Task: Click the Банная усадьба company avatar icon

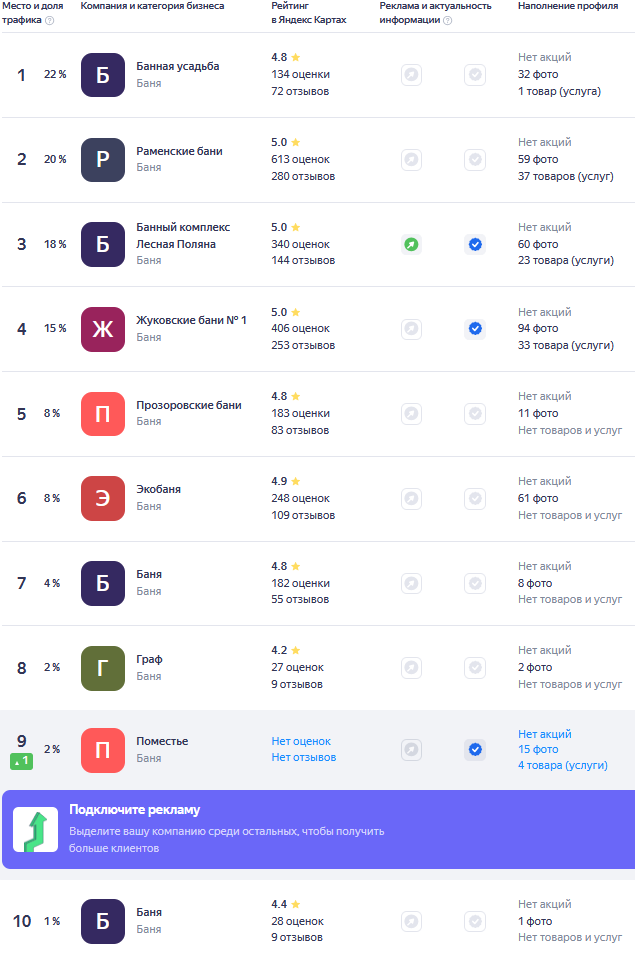Action: [103, 75]
